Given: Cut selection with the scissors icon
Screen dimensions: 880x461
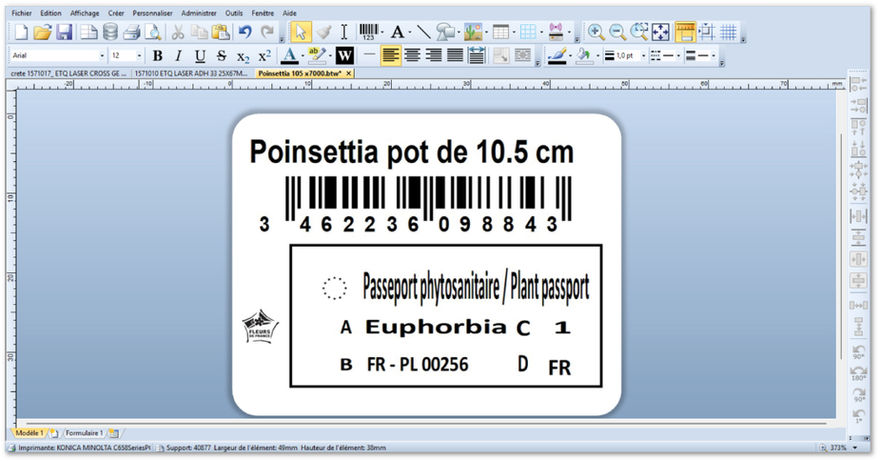Looking at the screenshot, I should tap(178, 32).
